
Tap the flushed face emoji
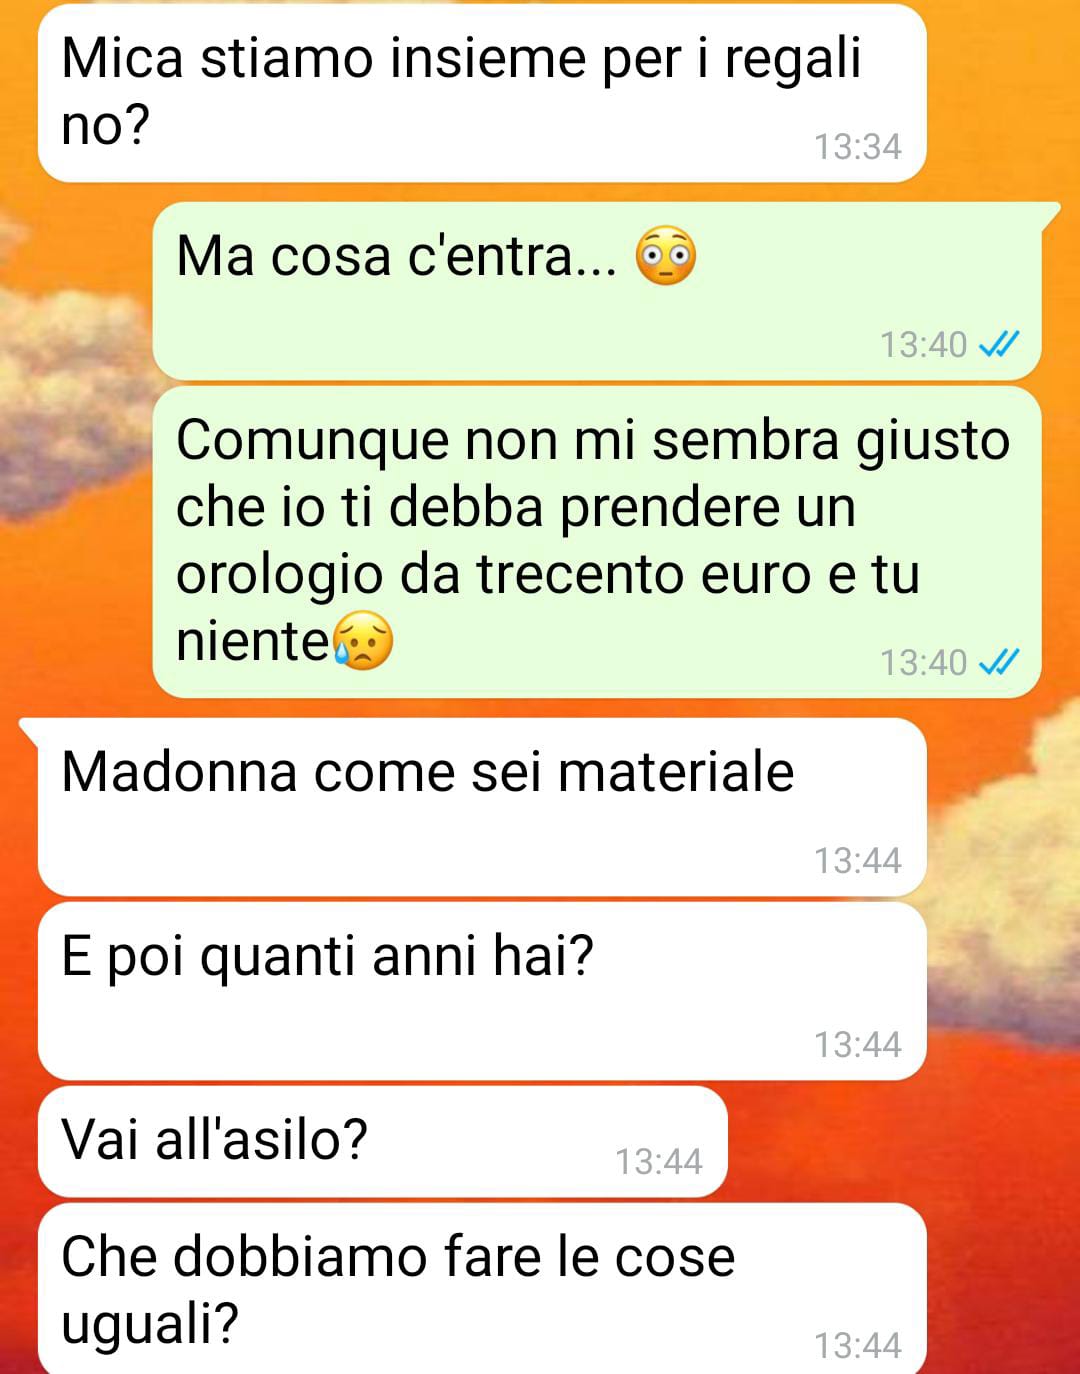click(666, 257)
